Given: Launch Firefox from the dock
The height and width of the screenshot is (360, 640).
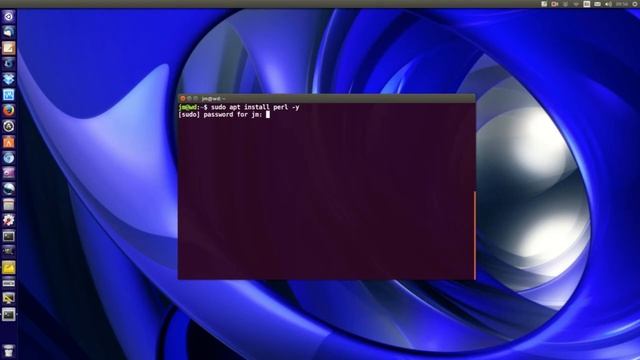Looking at the screenshot, I should [x=9, y=110].
